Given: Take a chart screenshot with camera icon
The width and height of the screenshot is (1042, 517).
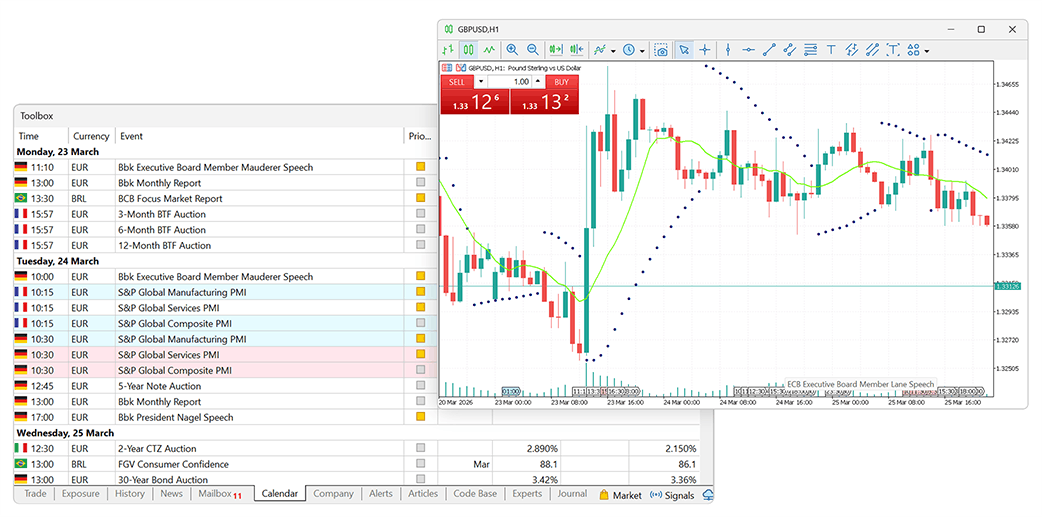Looking at the screenshot, I should (661, 50).
